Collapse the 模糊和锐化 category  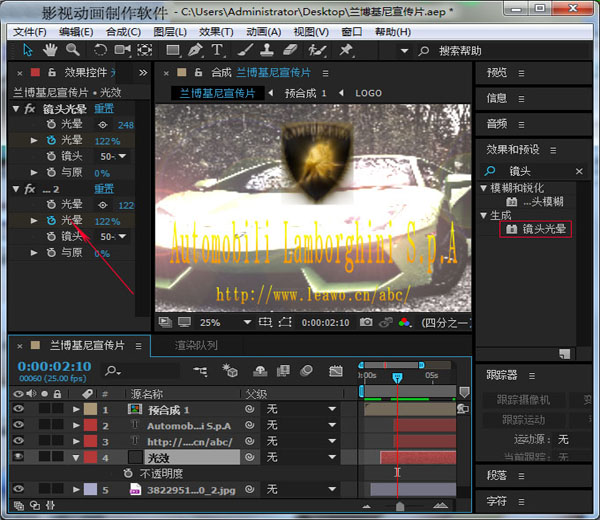[484, 188]
